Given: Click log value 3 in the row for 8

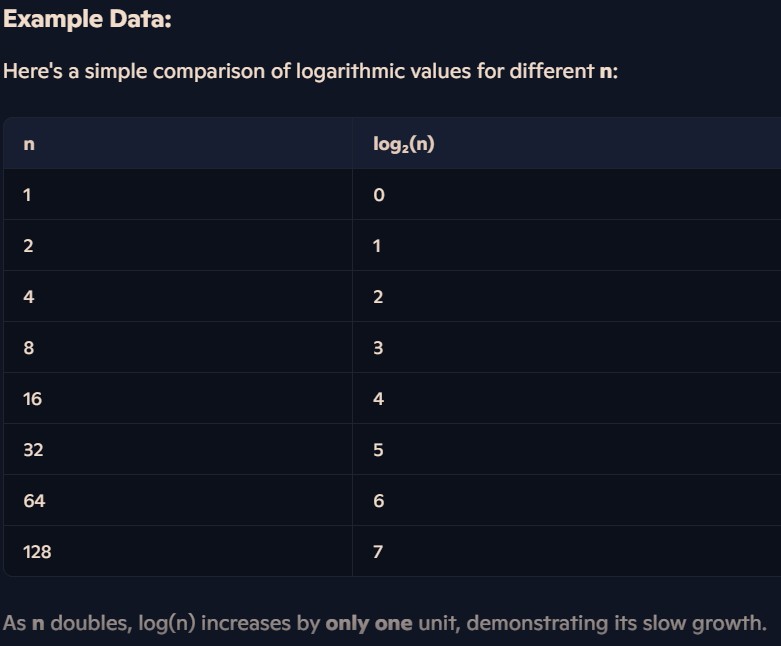Looking at the screenshot, I should pyautogui.click(x=378, y=348).
